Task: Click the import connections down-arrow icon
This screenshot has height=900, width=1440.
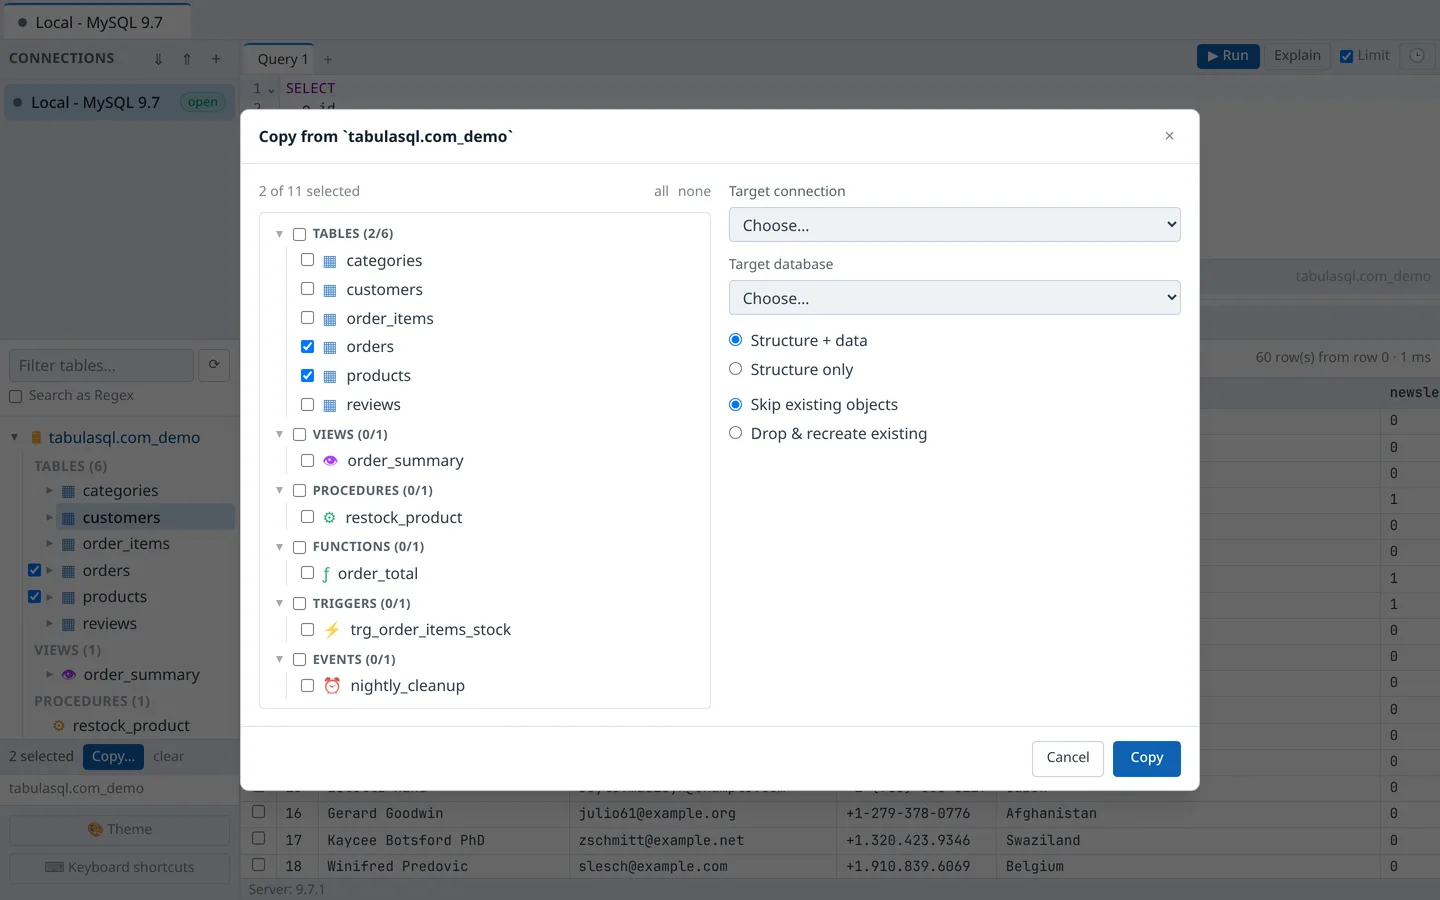Action: pyautogui.click(x=158, y=59)
